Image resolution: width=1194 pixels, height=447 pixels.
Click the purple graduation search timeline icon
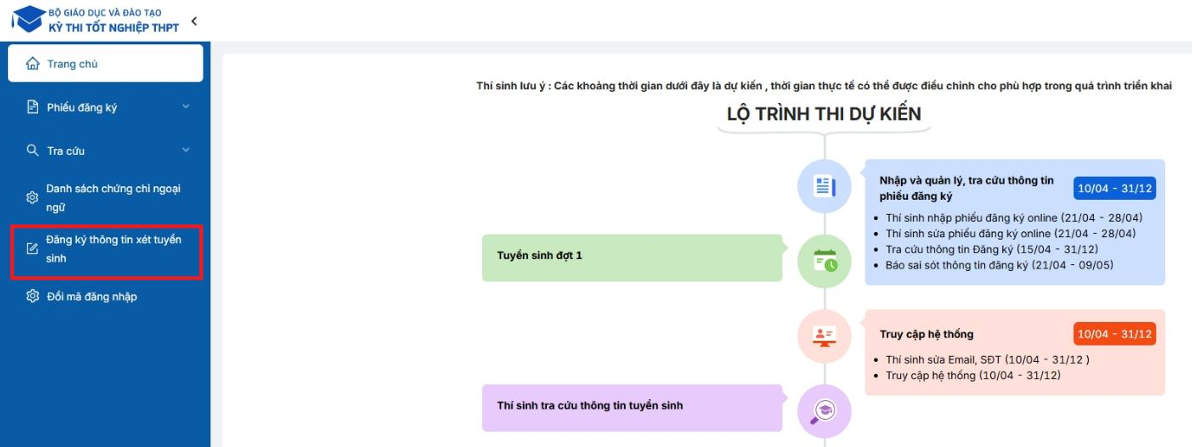[x=824, y=411]
